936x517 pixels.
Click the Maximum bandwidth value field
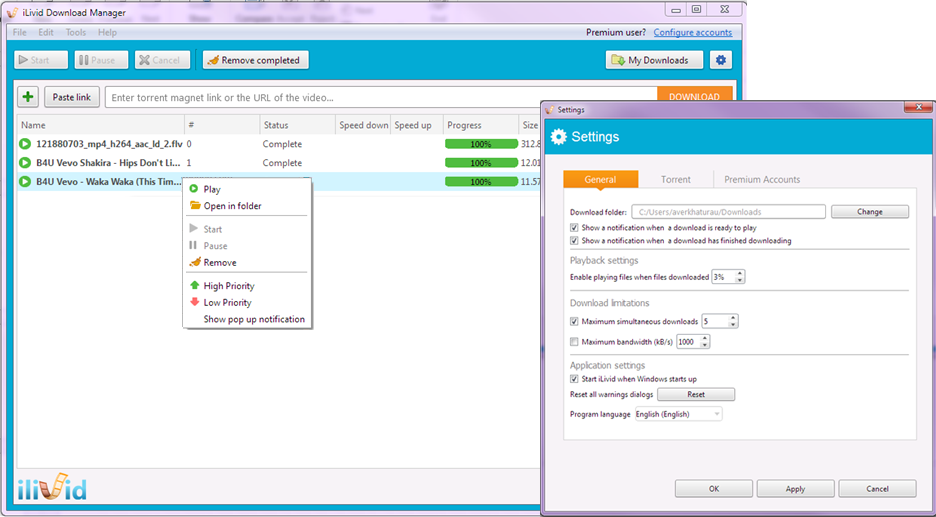point(688,342)
